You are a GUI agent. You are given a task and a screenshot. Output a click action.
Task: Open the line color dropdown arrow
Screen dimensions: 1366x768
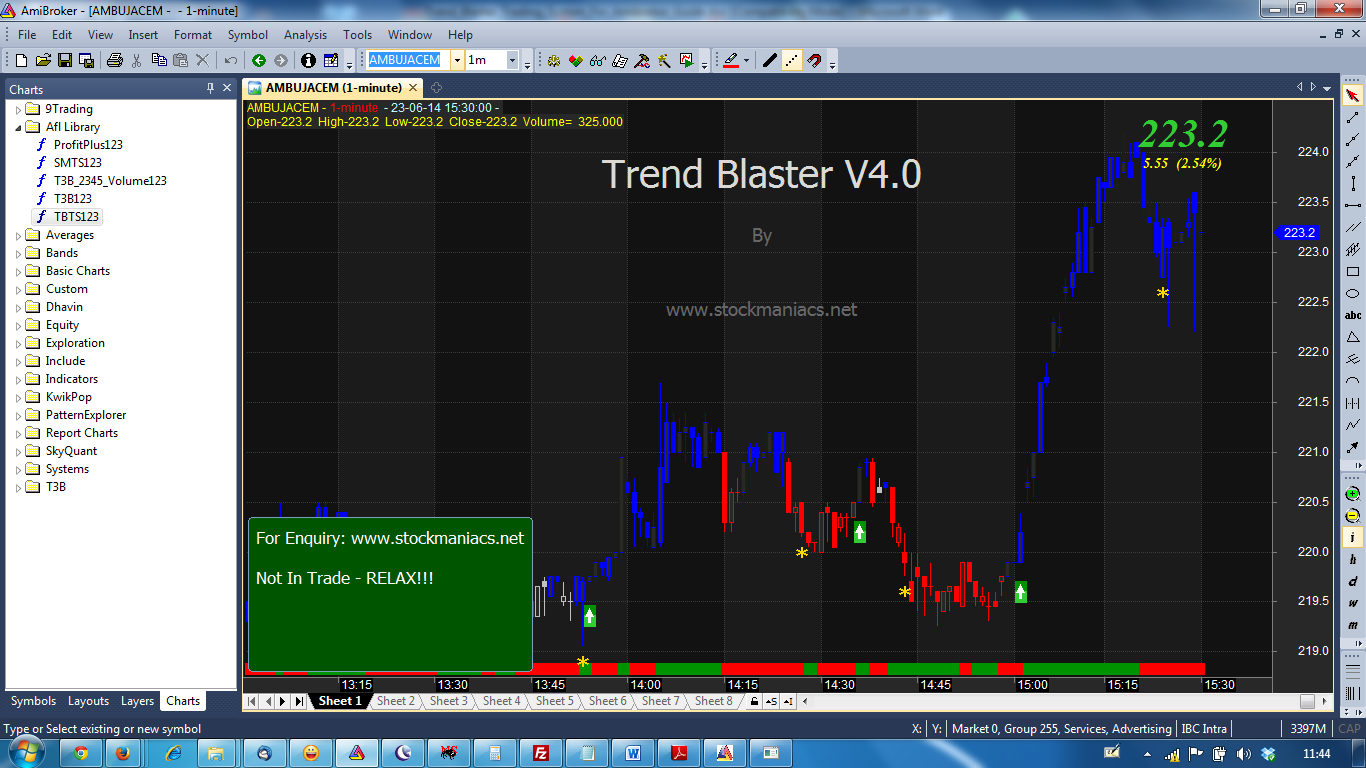746,60
